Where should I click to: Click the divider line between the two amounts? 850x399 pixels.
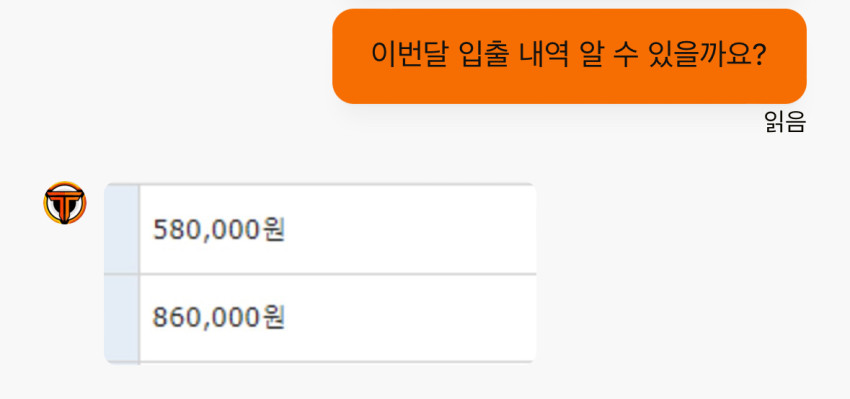(320, 274)
